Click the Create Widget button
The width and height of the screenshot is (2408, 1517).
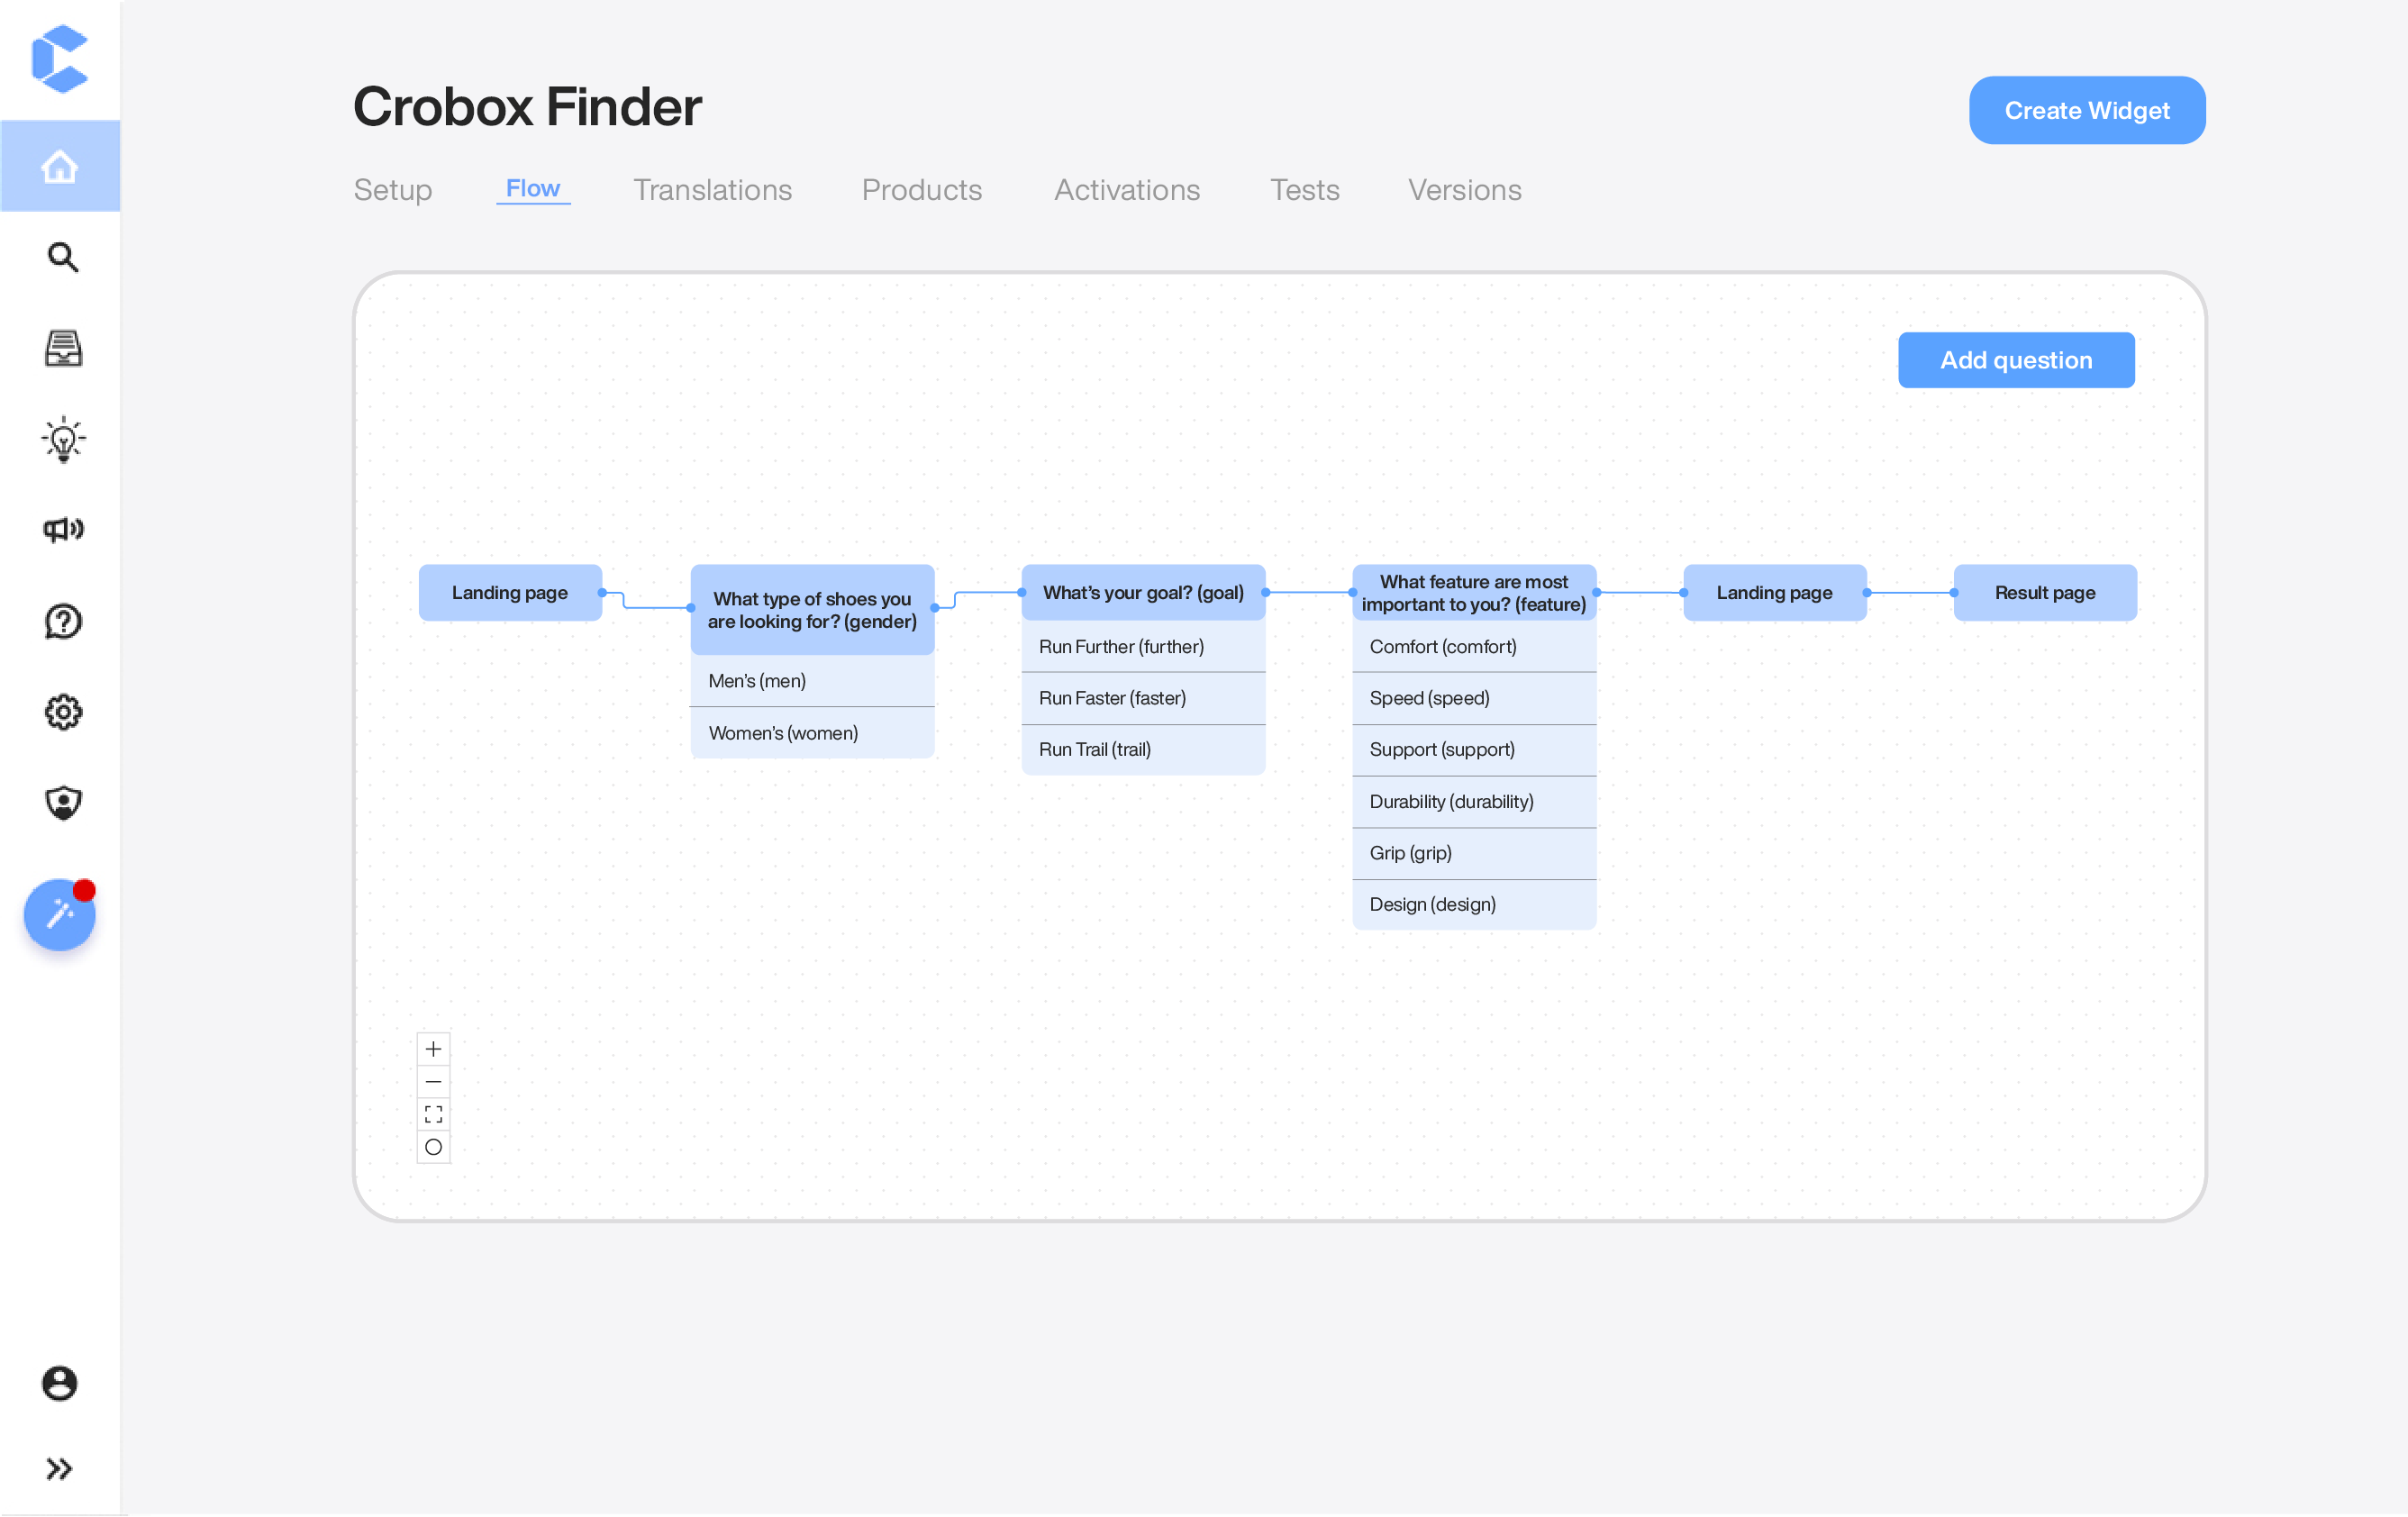[x=2086, y=110]
